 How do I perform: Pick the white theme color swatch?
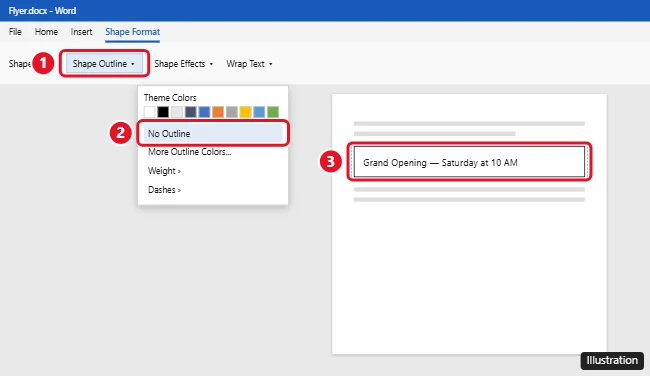coord(149,112)
